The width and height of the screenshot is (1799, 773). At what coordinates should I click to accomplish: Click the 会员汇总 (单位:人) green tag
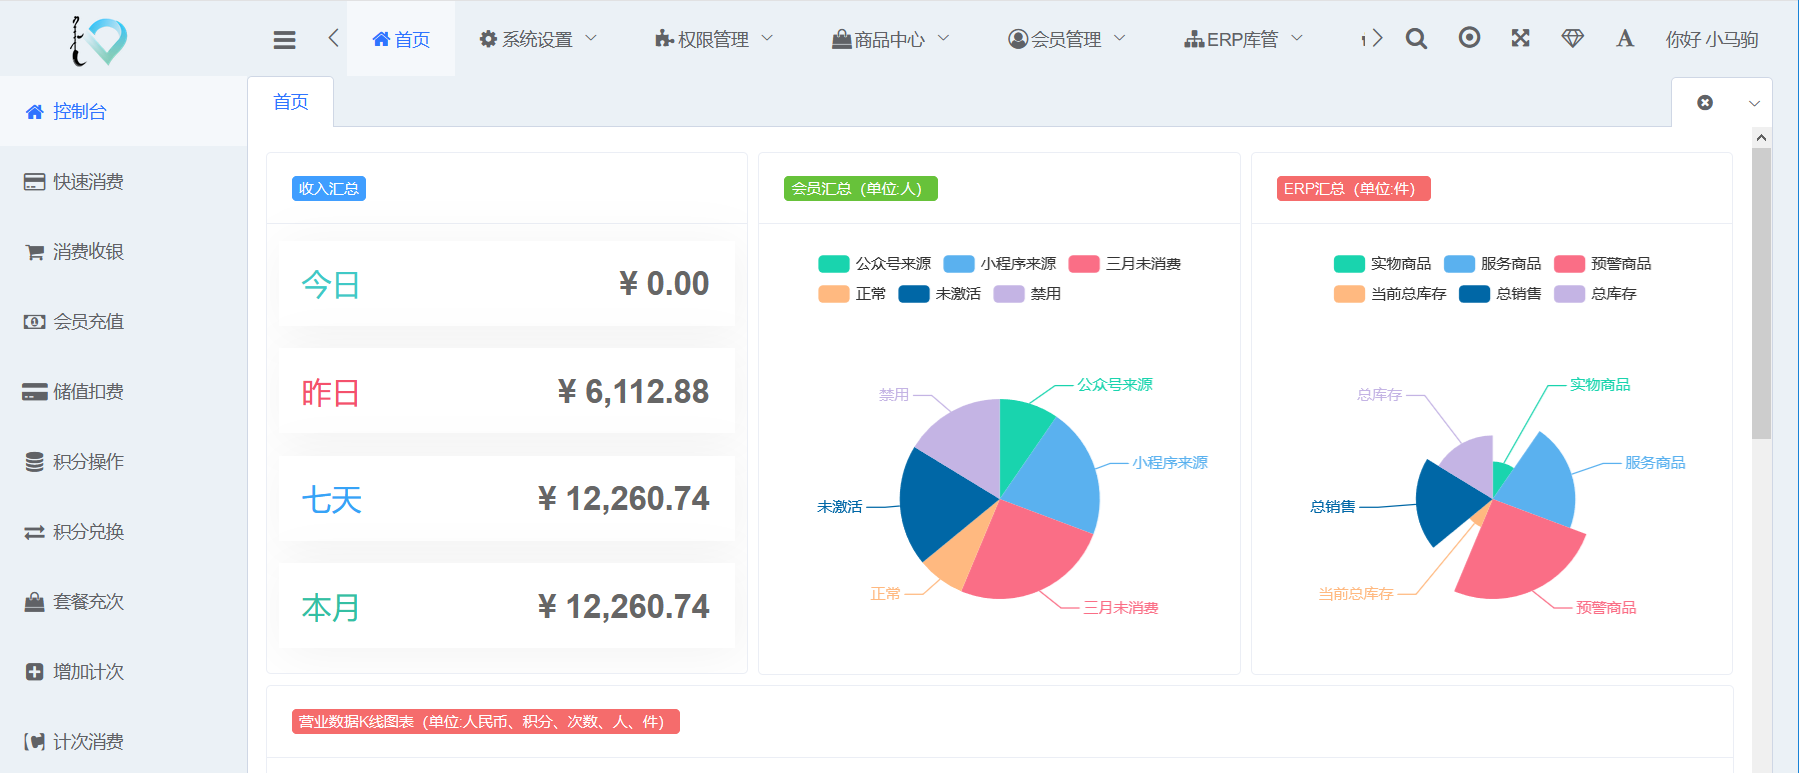(x=861, y=189)
